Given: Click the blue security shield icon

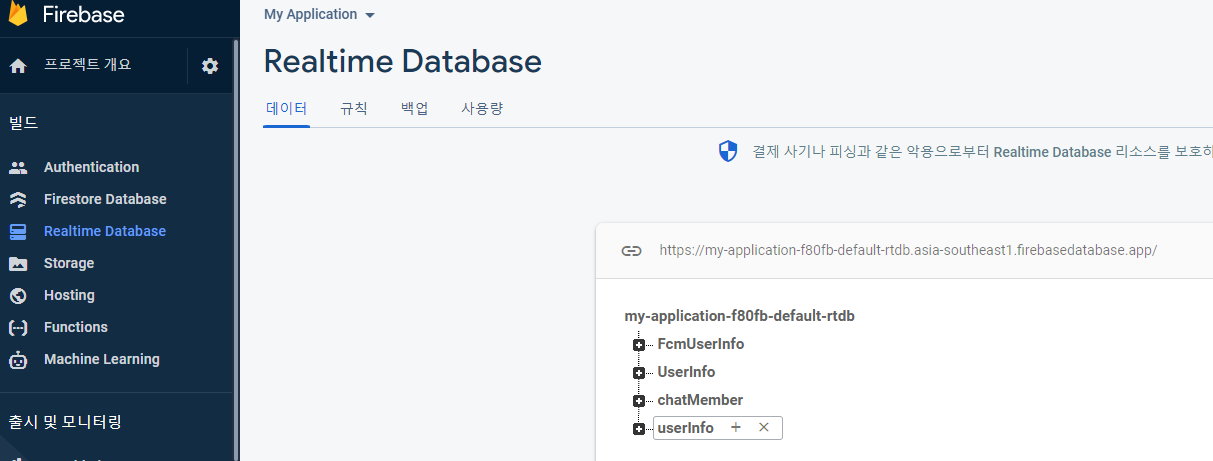Looking at the screenshot, I should pos(728,152).
